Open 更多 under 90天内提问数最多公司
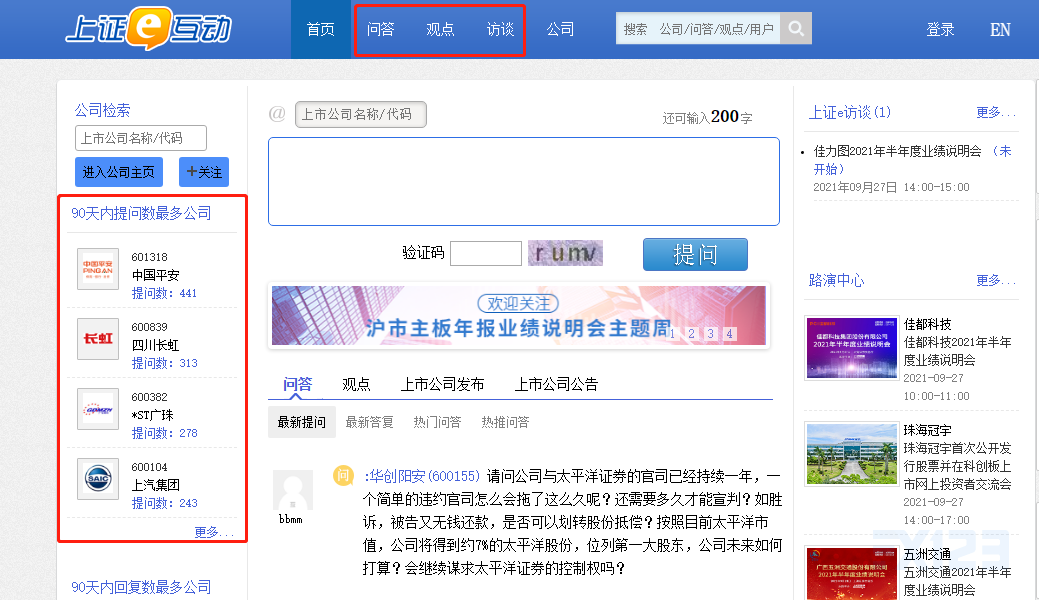 click(214, 532)
